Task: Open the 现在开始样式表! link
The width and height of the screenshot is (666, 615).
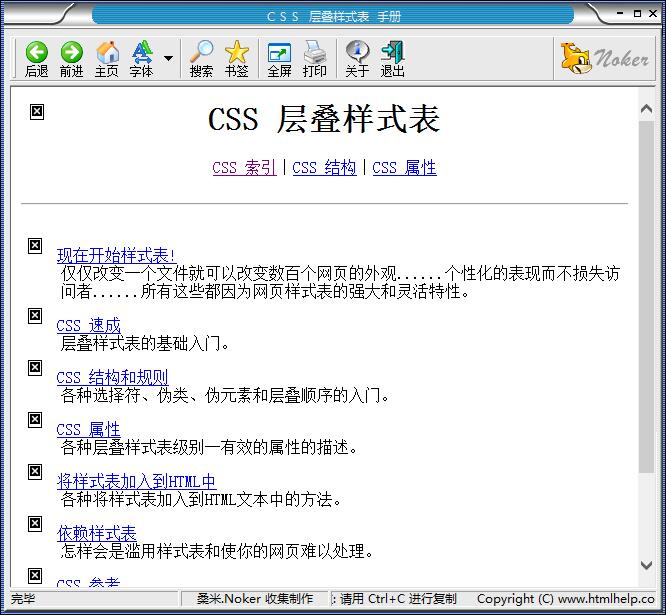Action: 116,255
